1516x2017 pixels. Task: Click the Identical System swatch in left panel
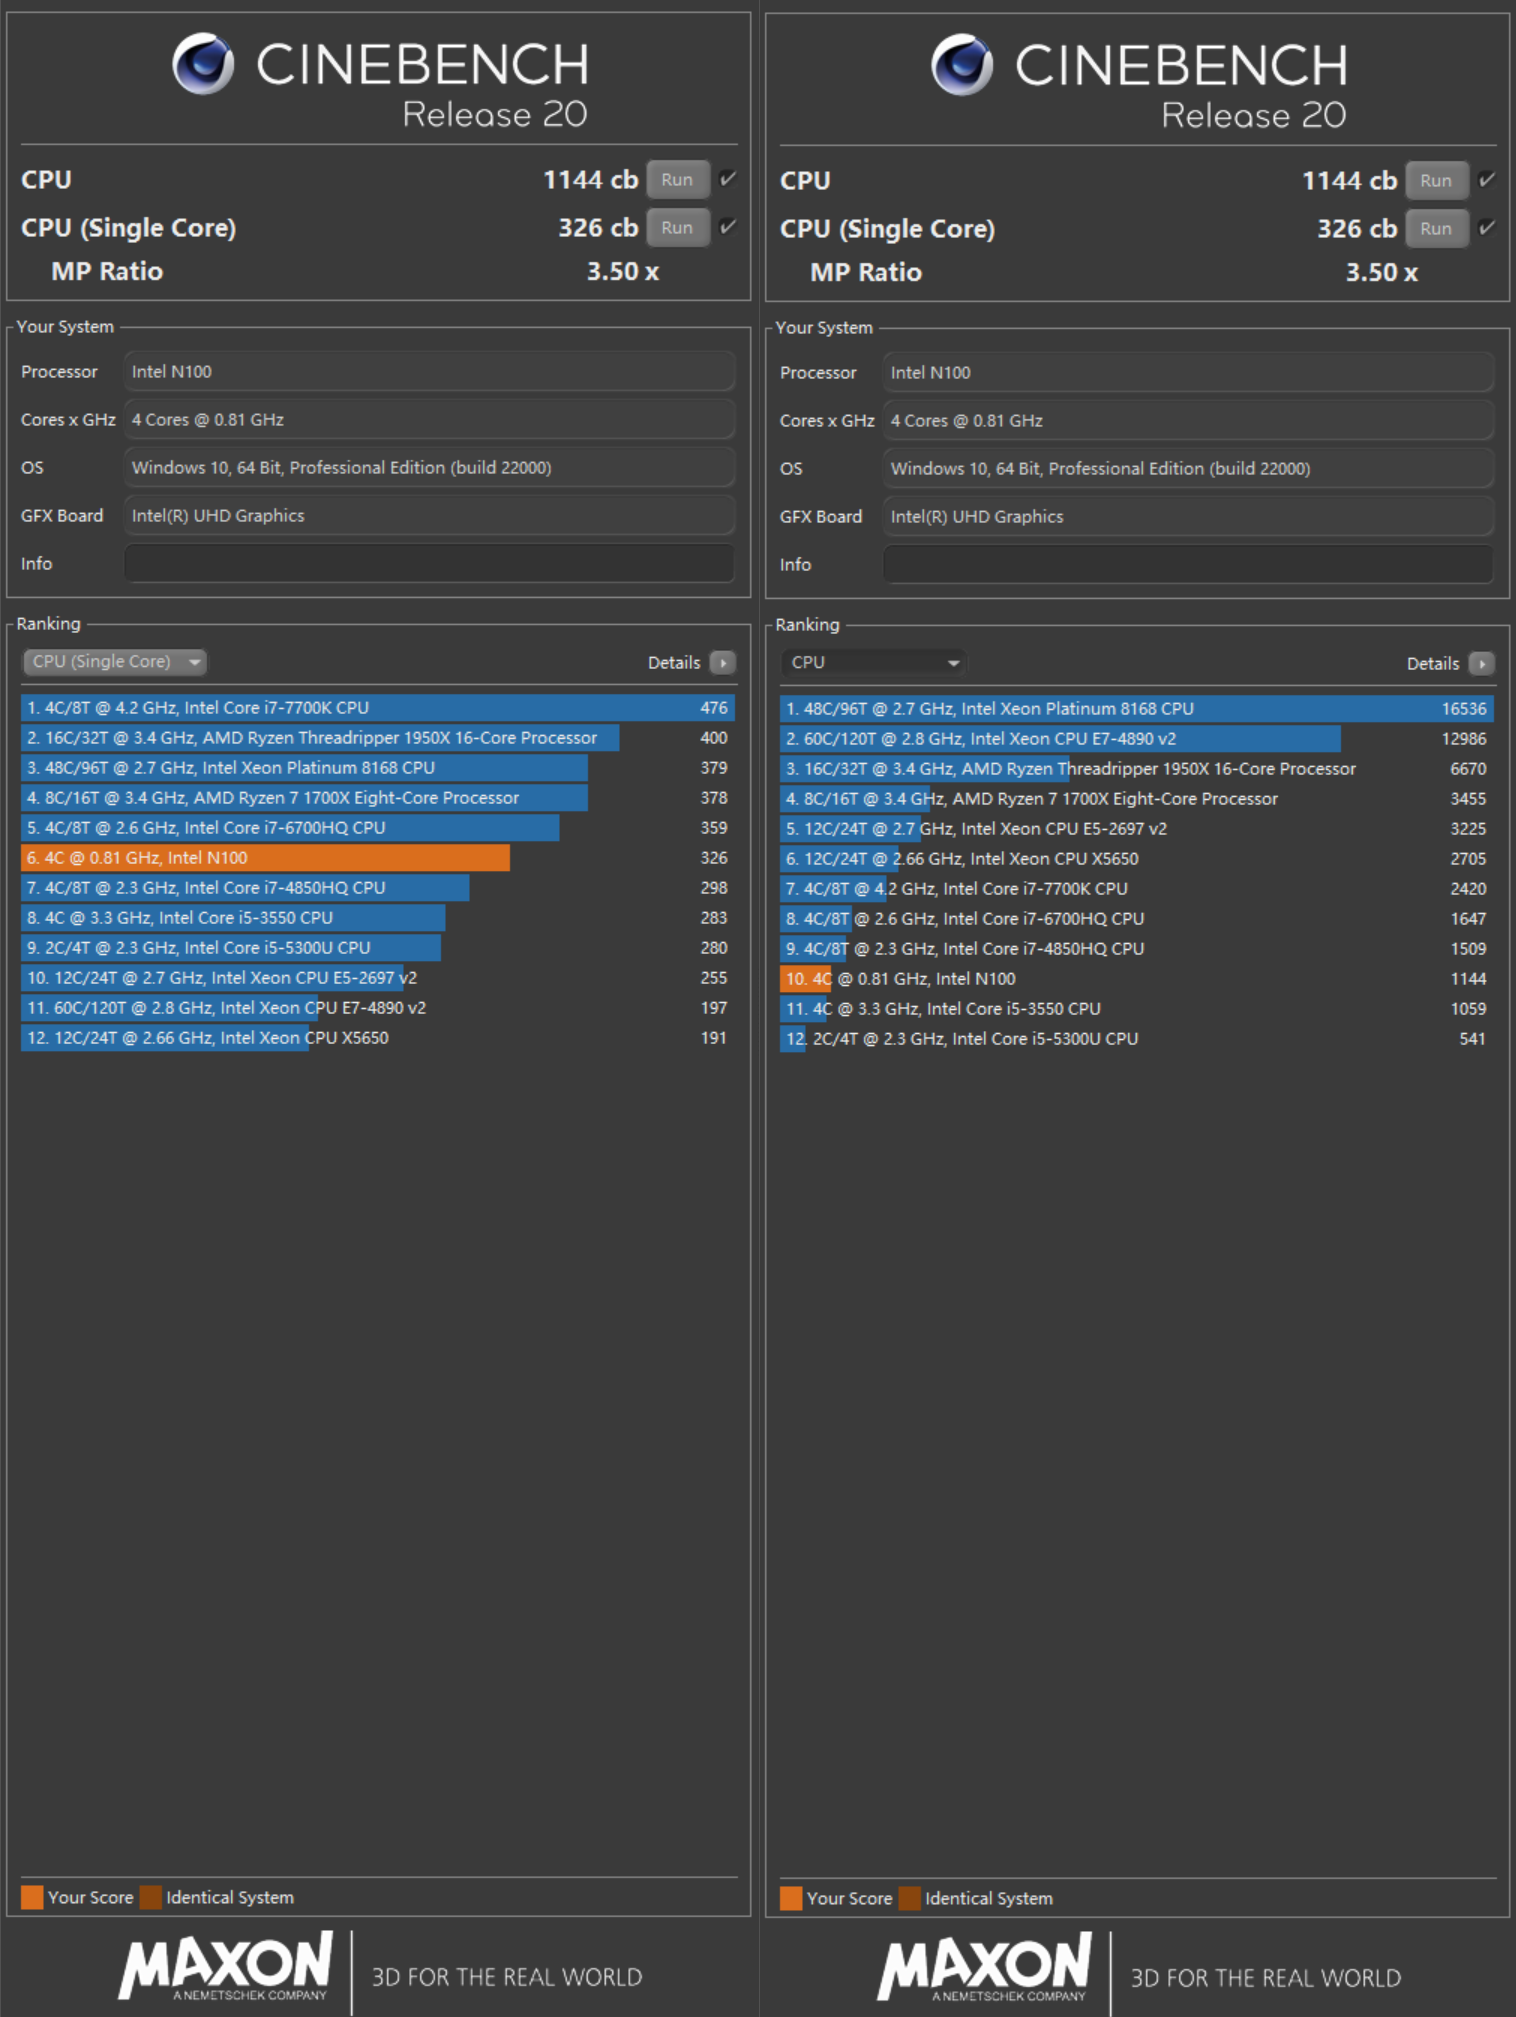(x=151, y=1897)
